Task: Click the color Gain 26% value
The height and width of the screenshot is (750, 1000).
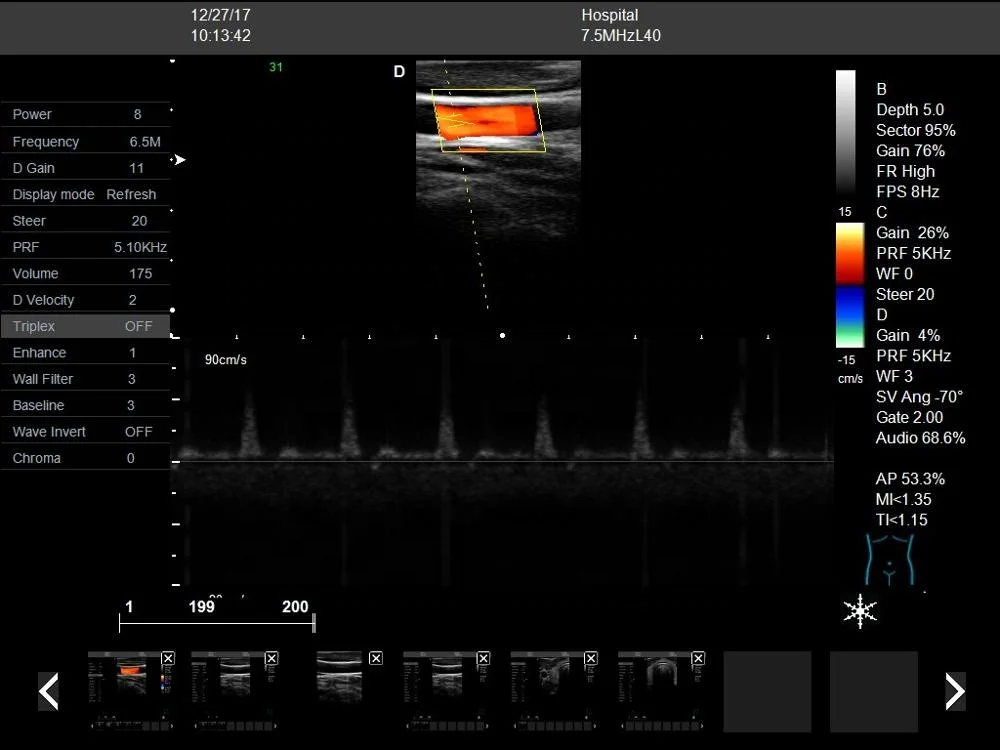Action: point(912,233)
